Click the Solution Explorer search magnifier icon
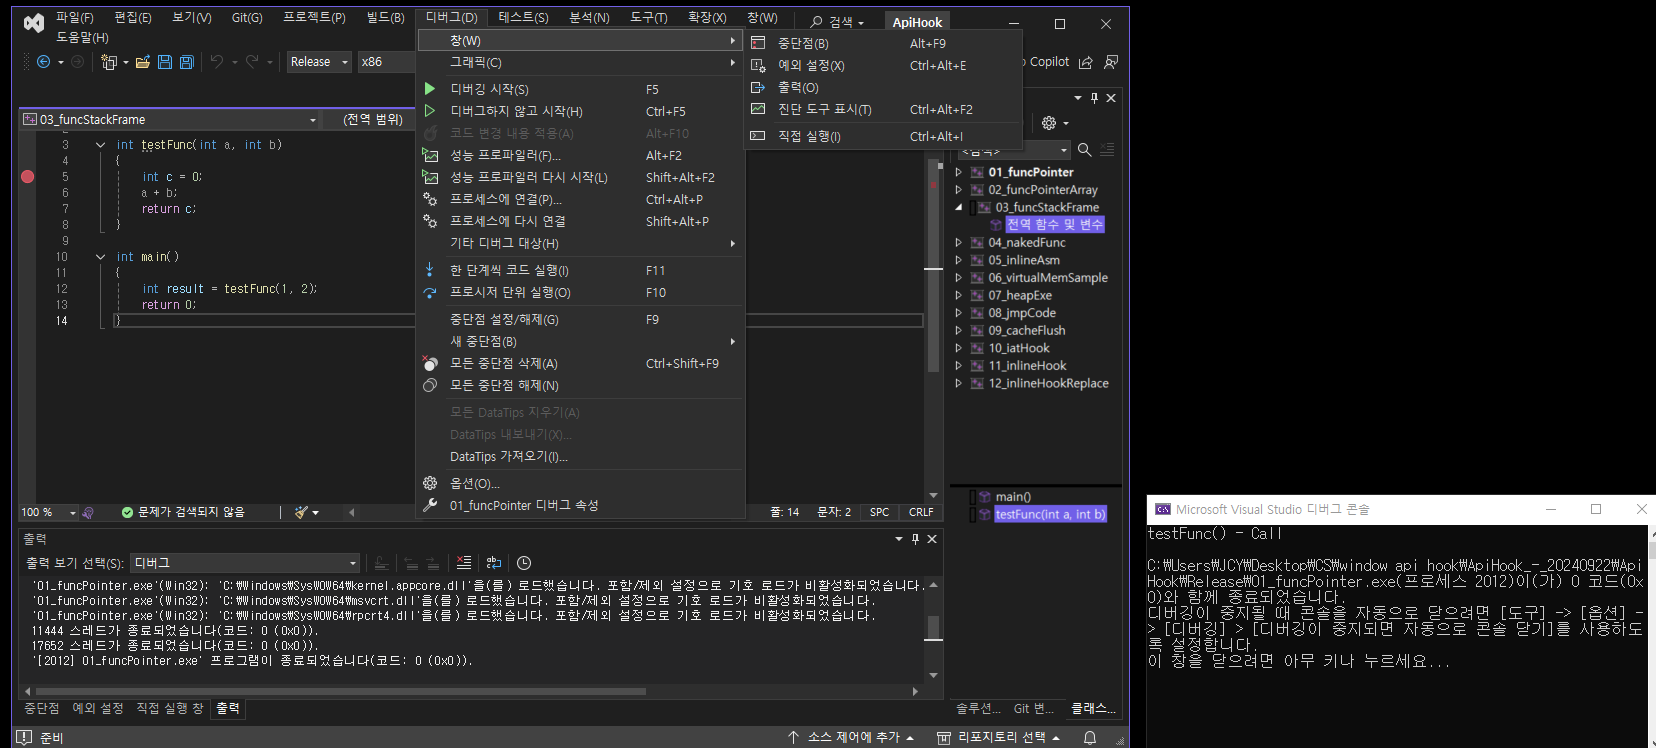 coord(1084,150)
